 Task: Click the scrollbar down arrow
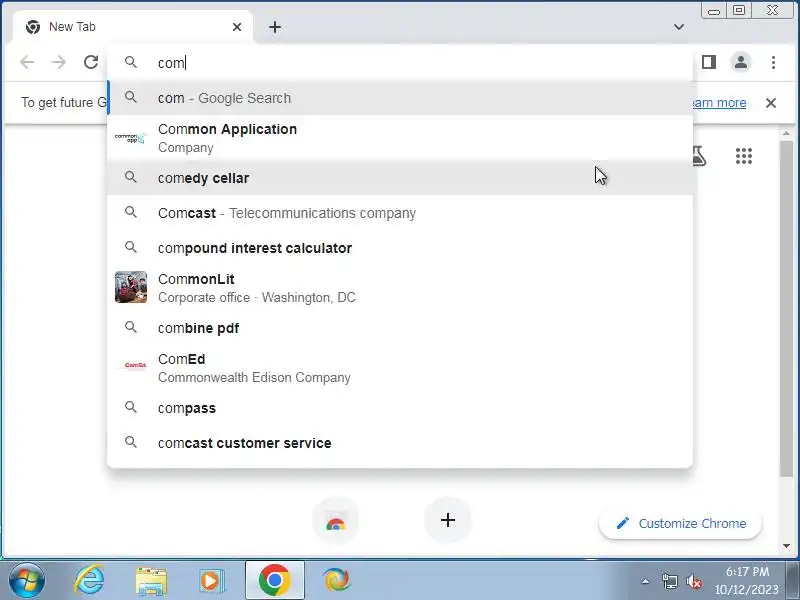click(x=786, y=546)
